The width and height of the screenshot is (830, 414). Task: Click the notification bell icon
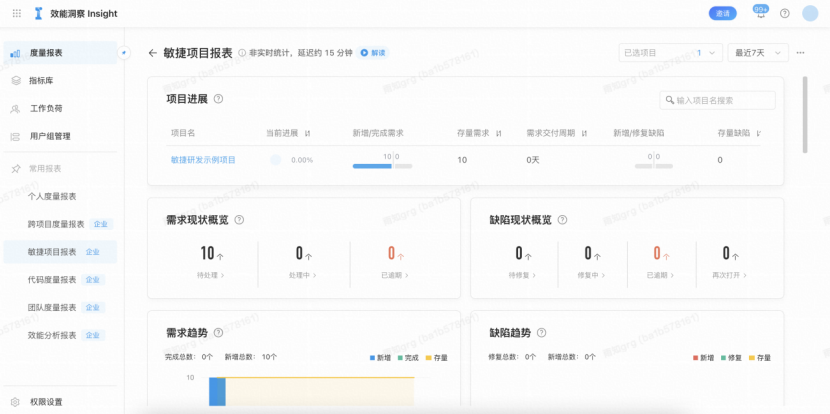pos(760,14)
